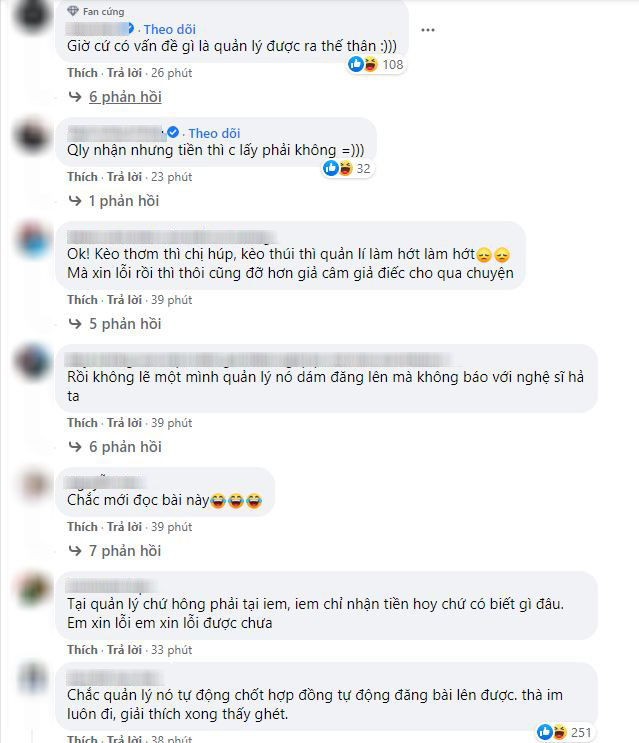Expand the '1 phản hồi' reply thread
The width and height of the screenshot is (639, 743).
[124, 201]
